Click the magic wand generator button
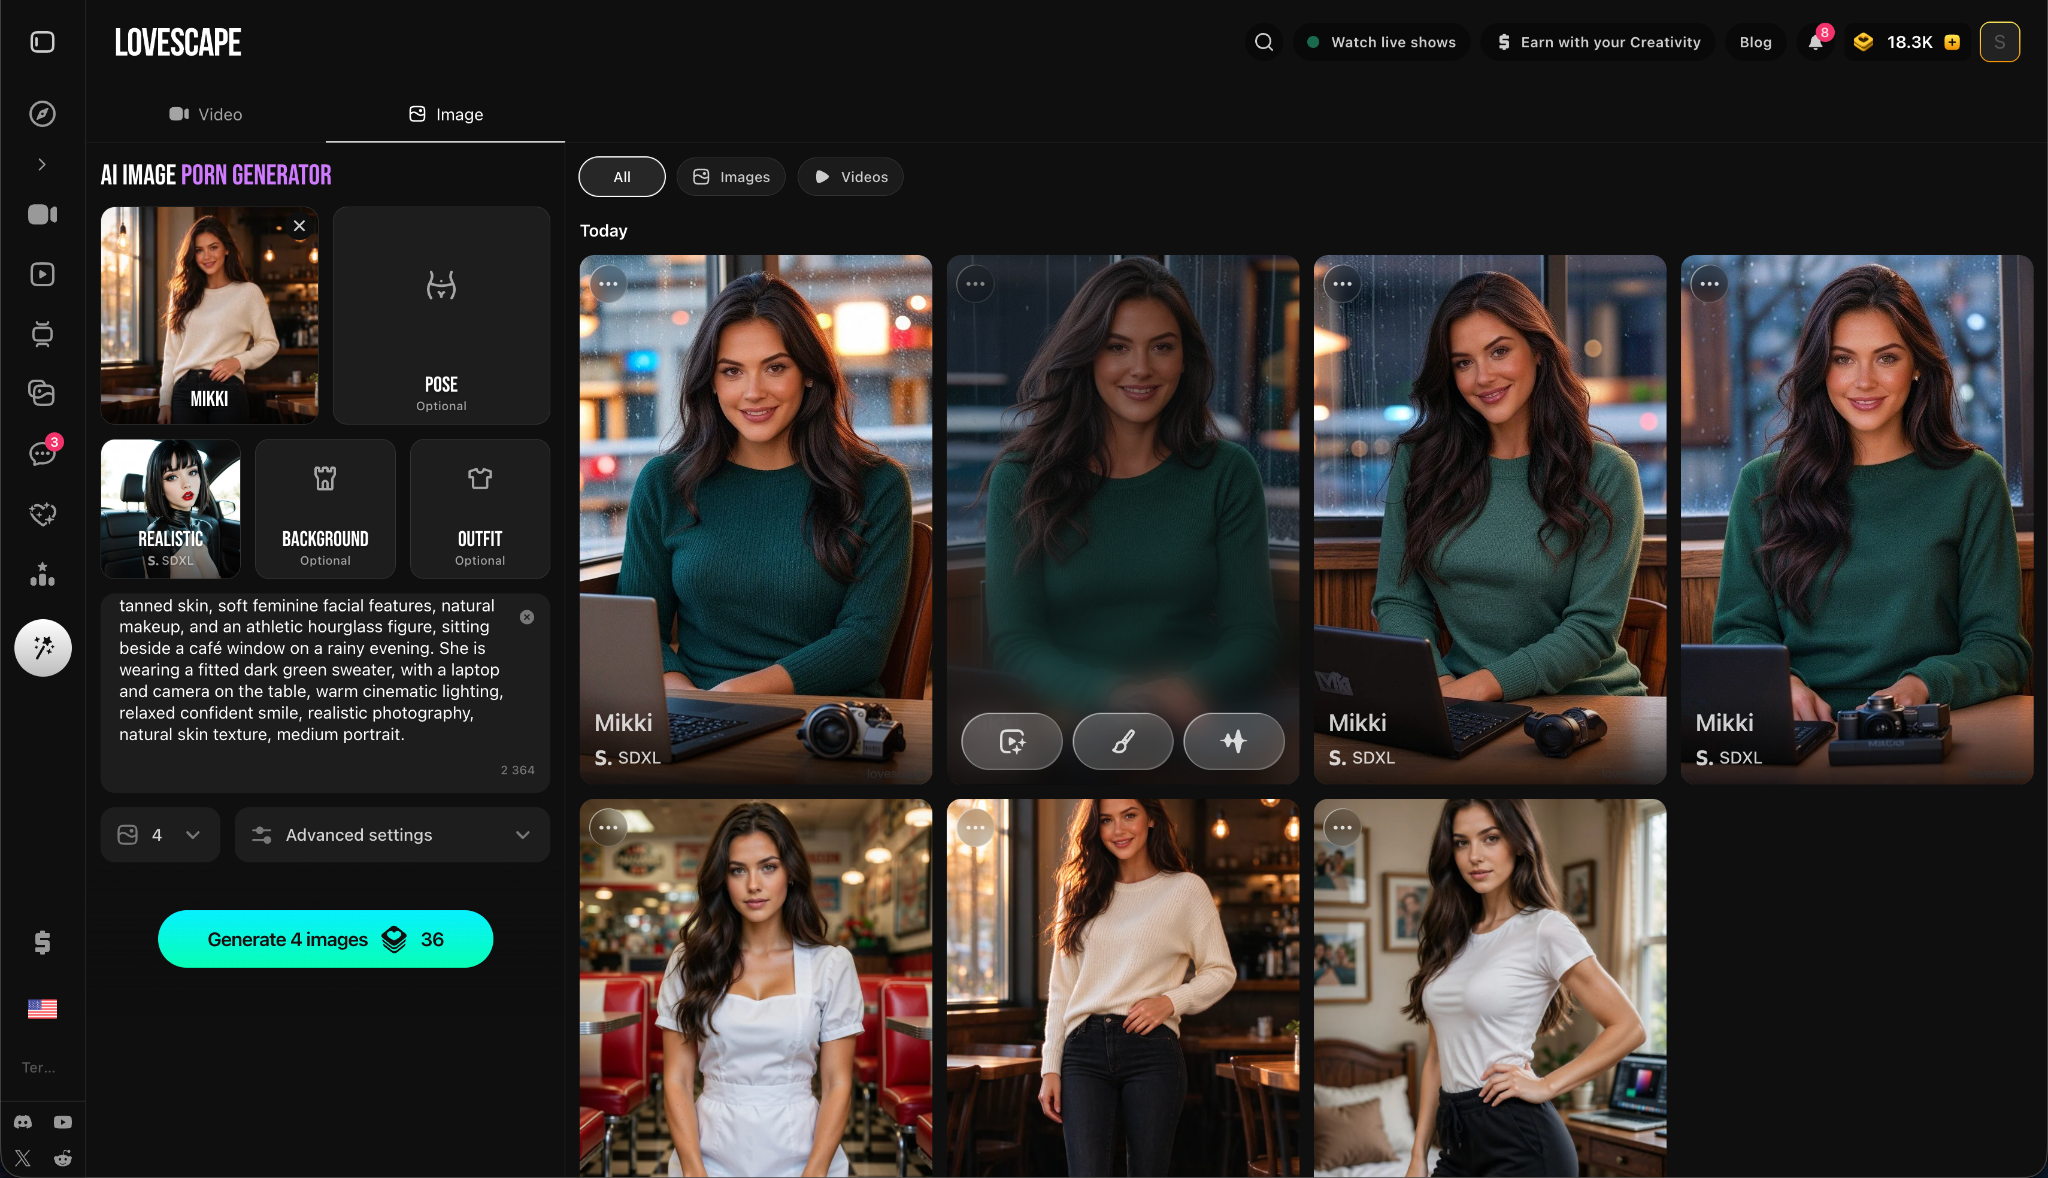This screenshot has width=2048, height=1178. click(x=43, y=648)
